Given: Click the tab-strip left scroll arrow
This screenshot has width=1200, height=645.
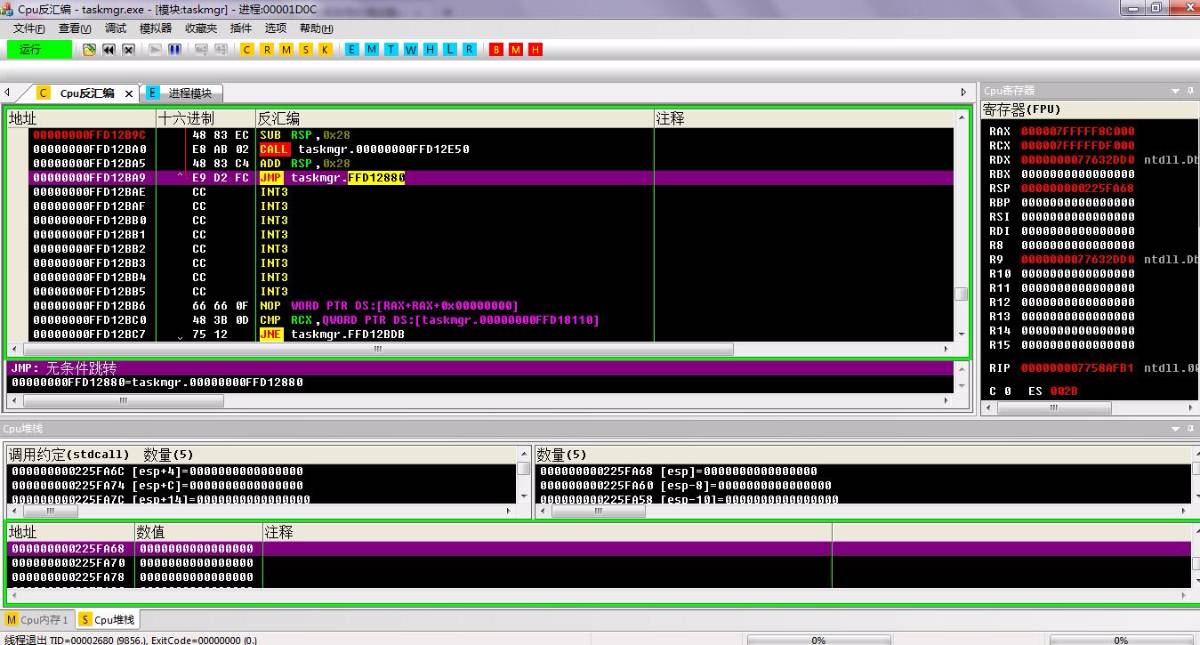Looking at the screenshot, I should pos(7,92).
